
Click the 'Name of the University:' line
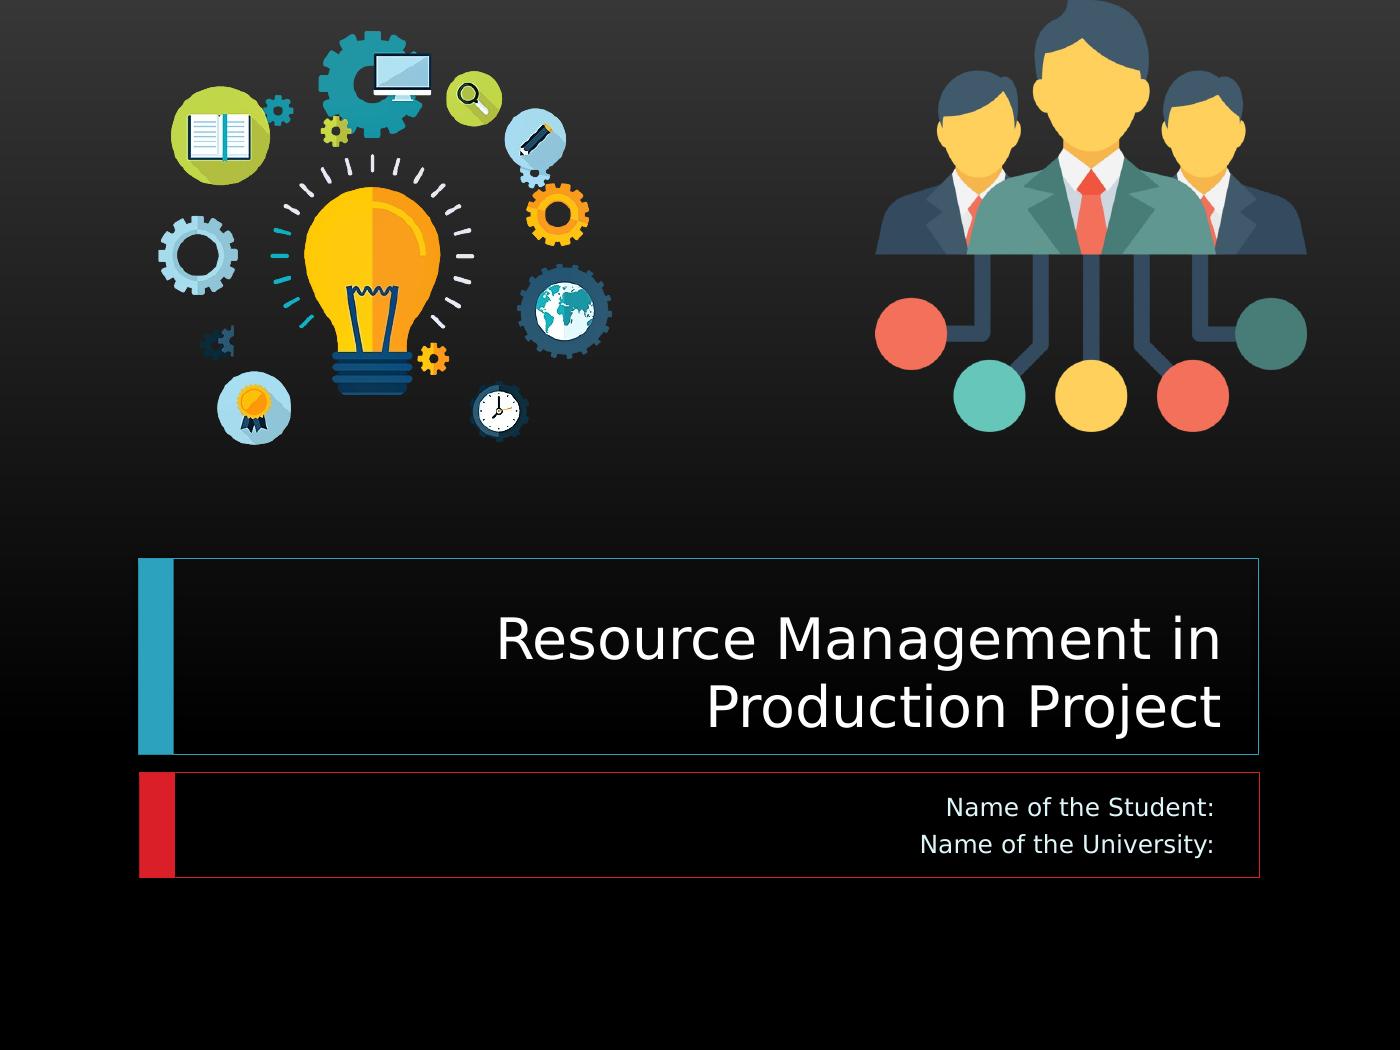1066,845
